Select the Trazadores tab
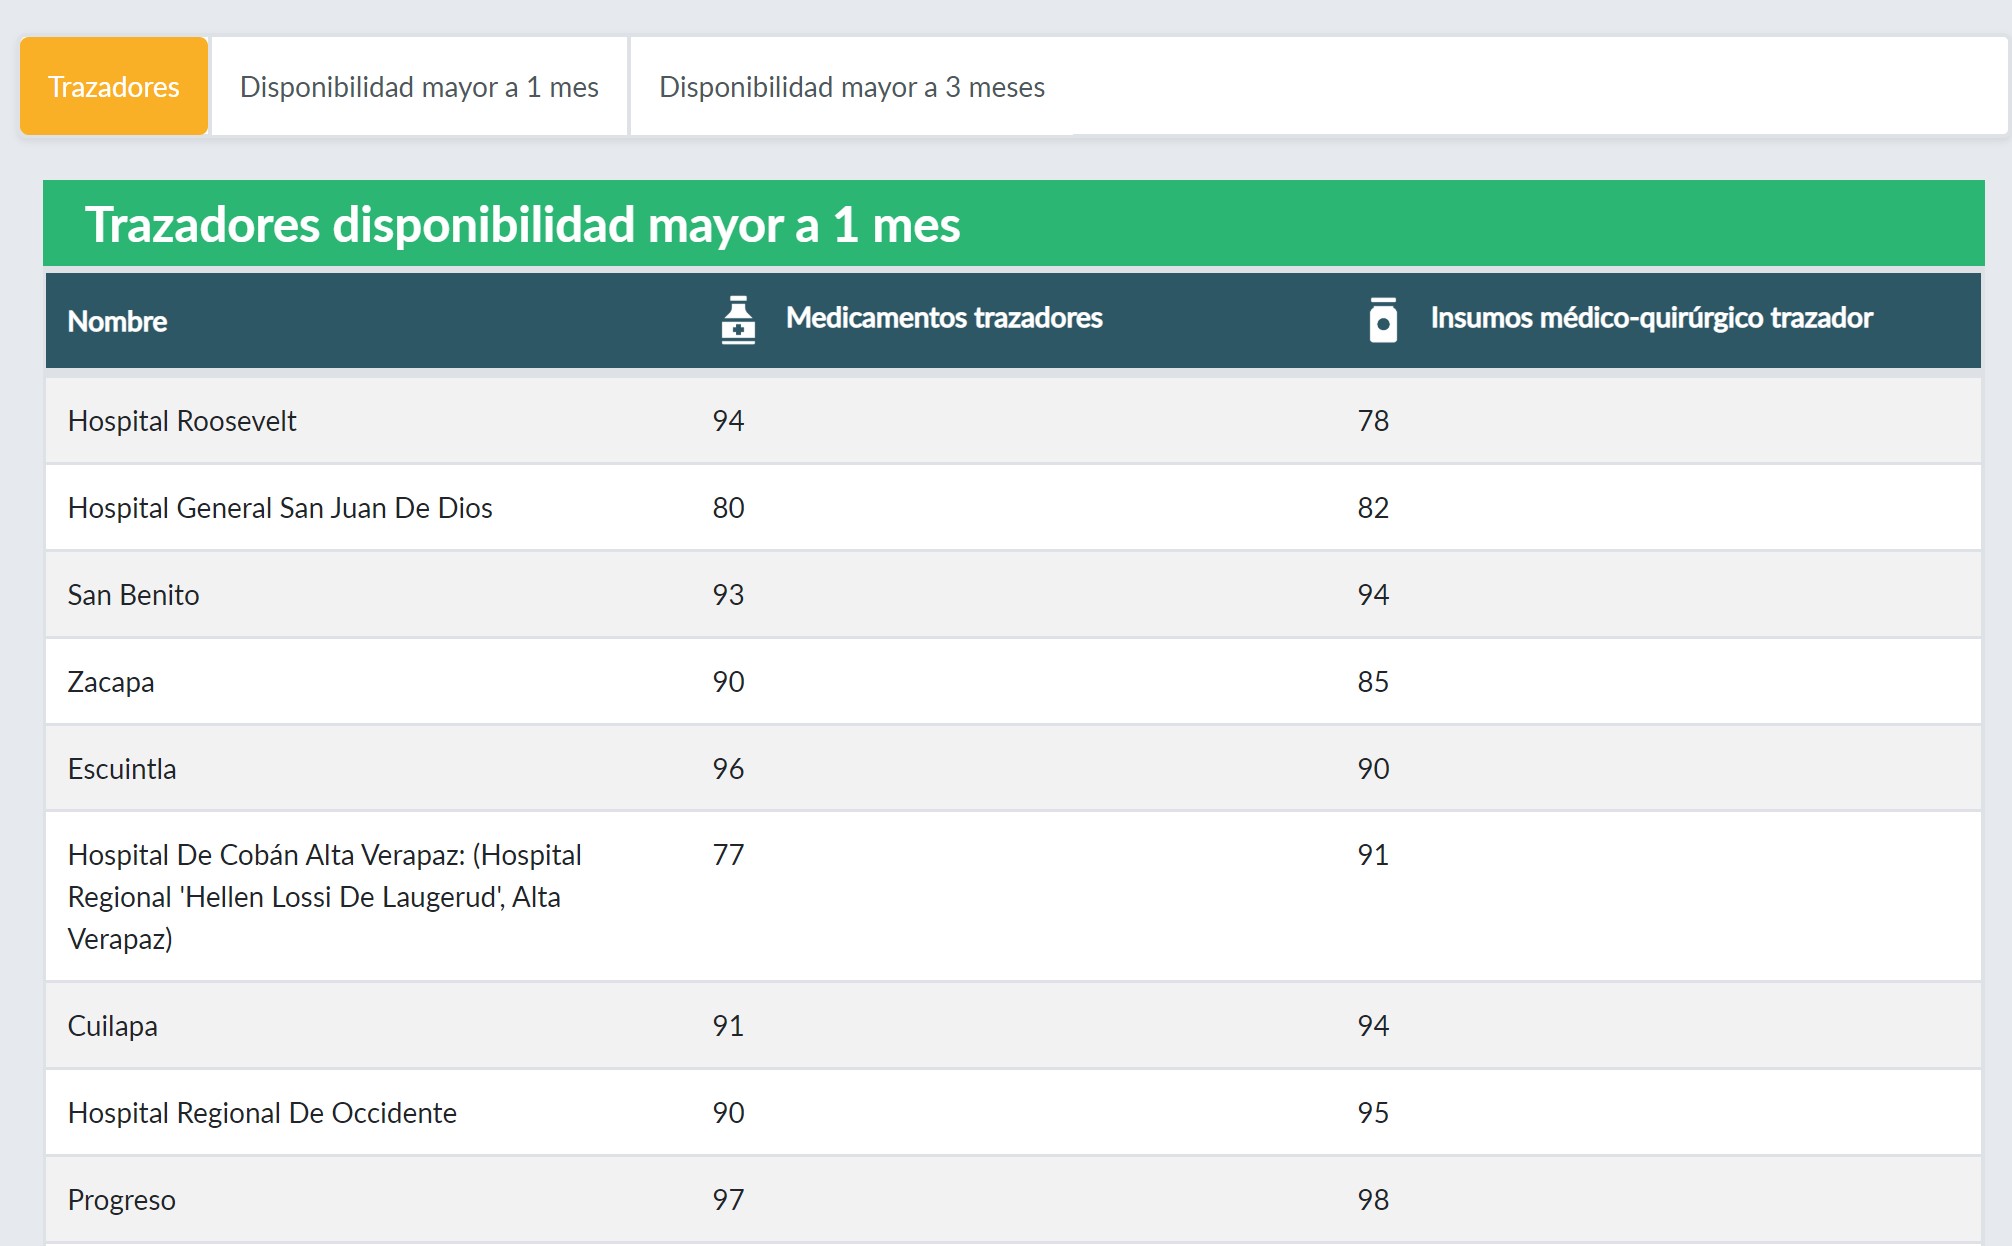This screenshot has width=2012, height=1246. tap(114, 86)
